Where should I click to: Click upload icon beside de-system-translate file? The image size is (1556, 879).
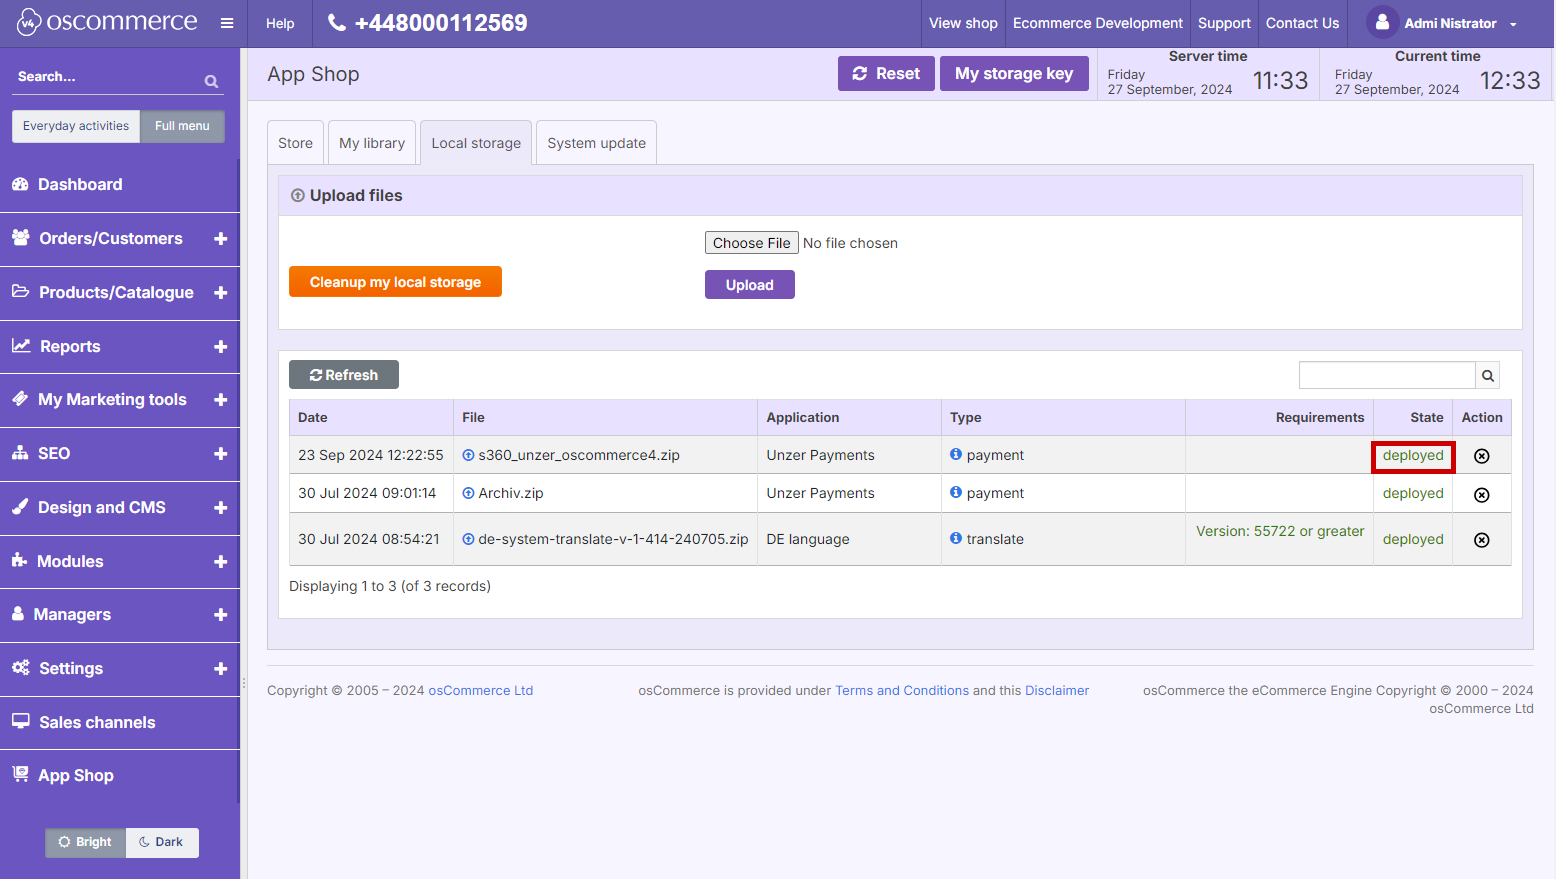[x=468, y=539]
